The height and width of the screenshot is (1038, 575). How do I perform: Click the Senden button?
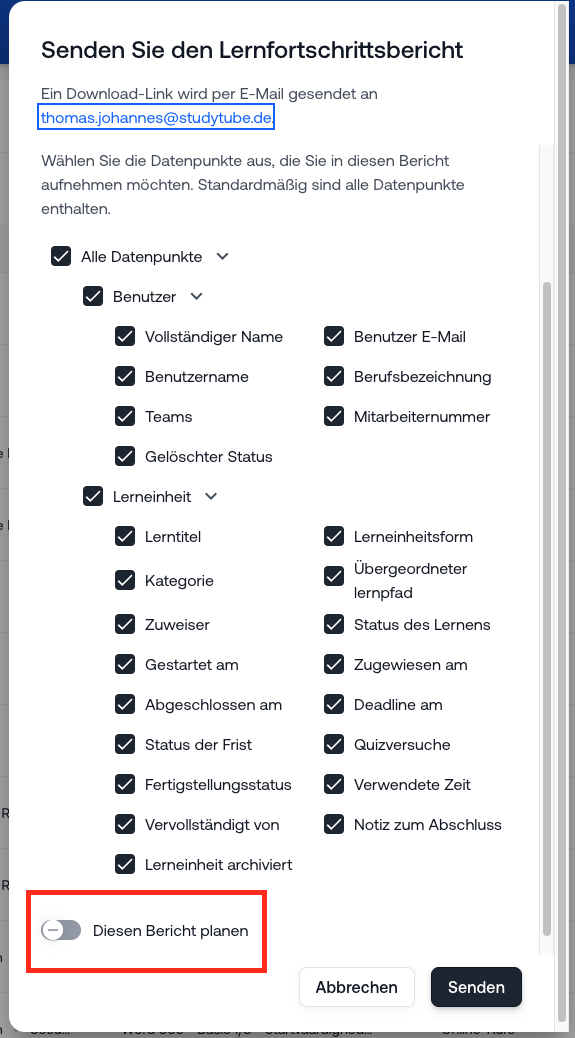[x=476, y=987]
